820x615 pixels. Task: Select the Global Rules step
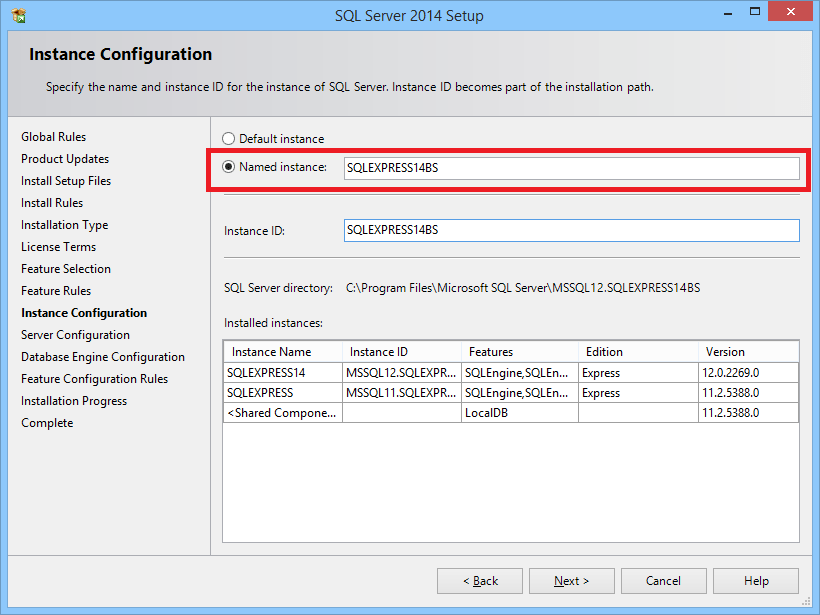[x=50, y=136]
